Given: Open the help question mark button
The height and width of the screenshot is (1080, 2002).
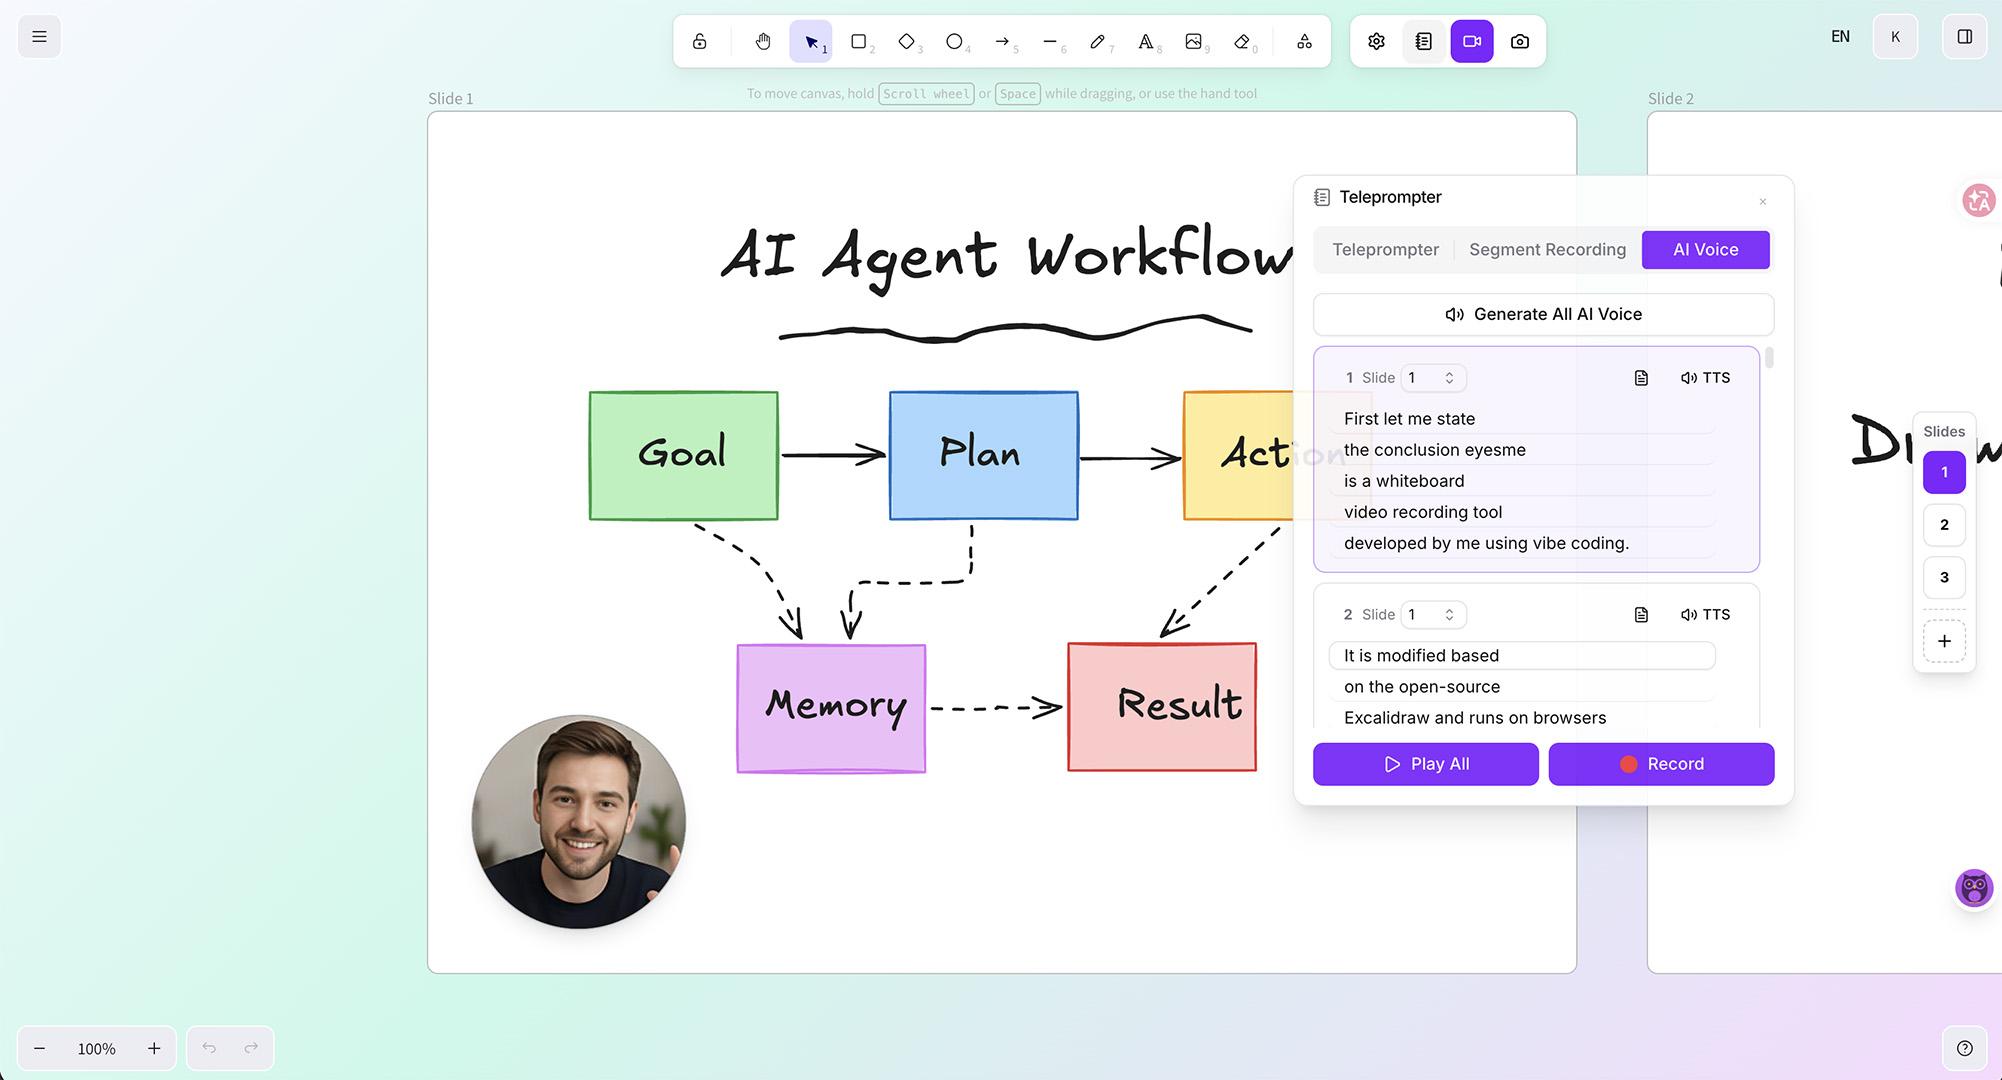Looking at the screenshot, I should tap(1965, 1048).
